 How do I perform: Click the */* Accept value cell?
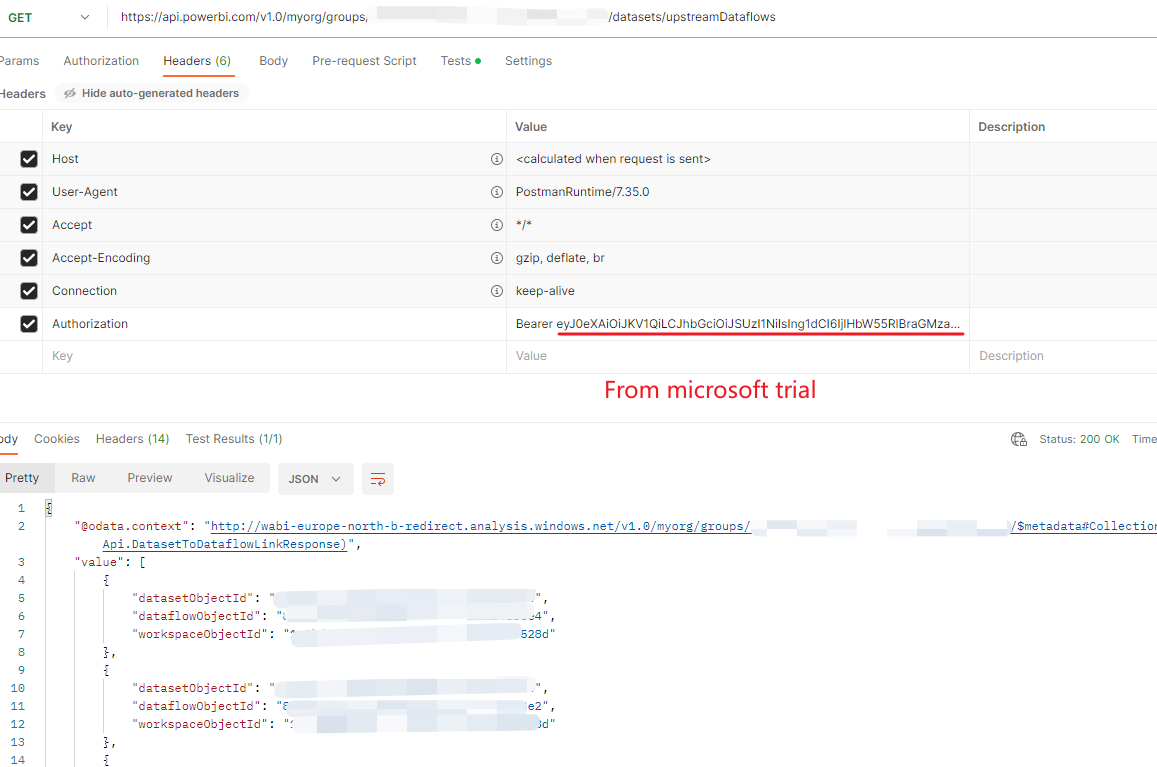pos(738,224)
